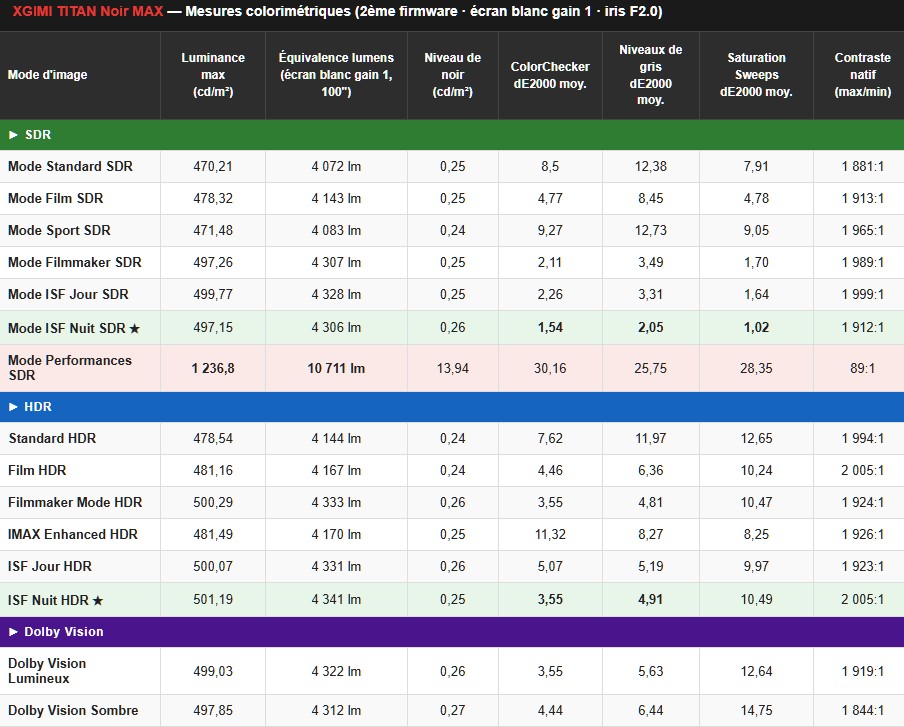The height and width of the screenshot is (727, 904).
Task: Click contrast value '1 844:1'
Action: coord(862,711)
